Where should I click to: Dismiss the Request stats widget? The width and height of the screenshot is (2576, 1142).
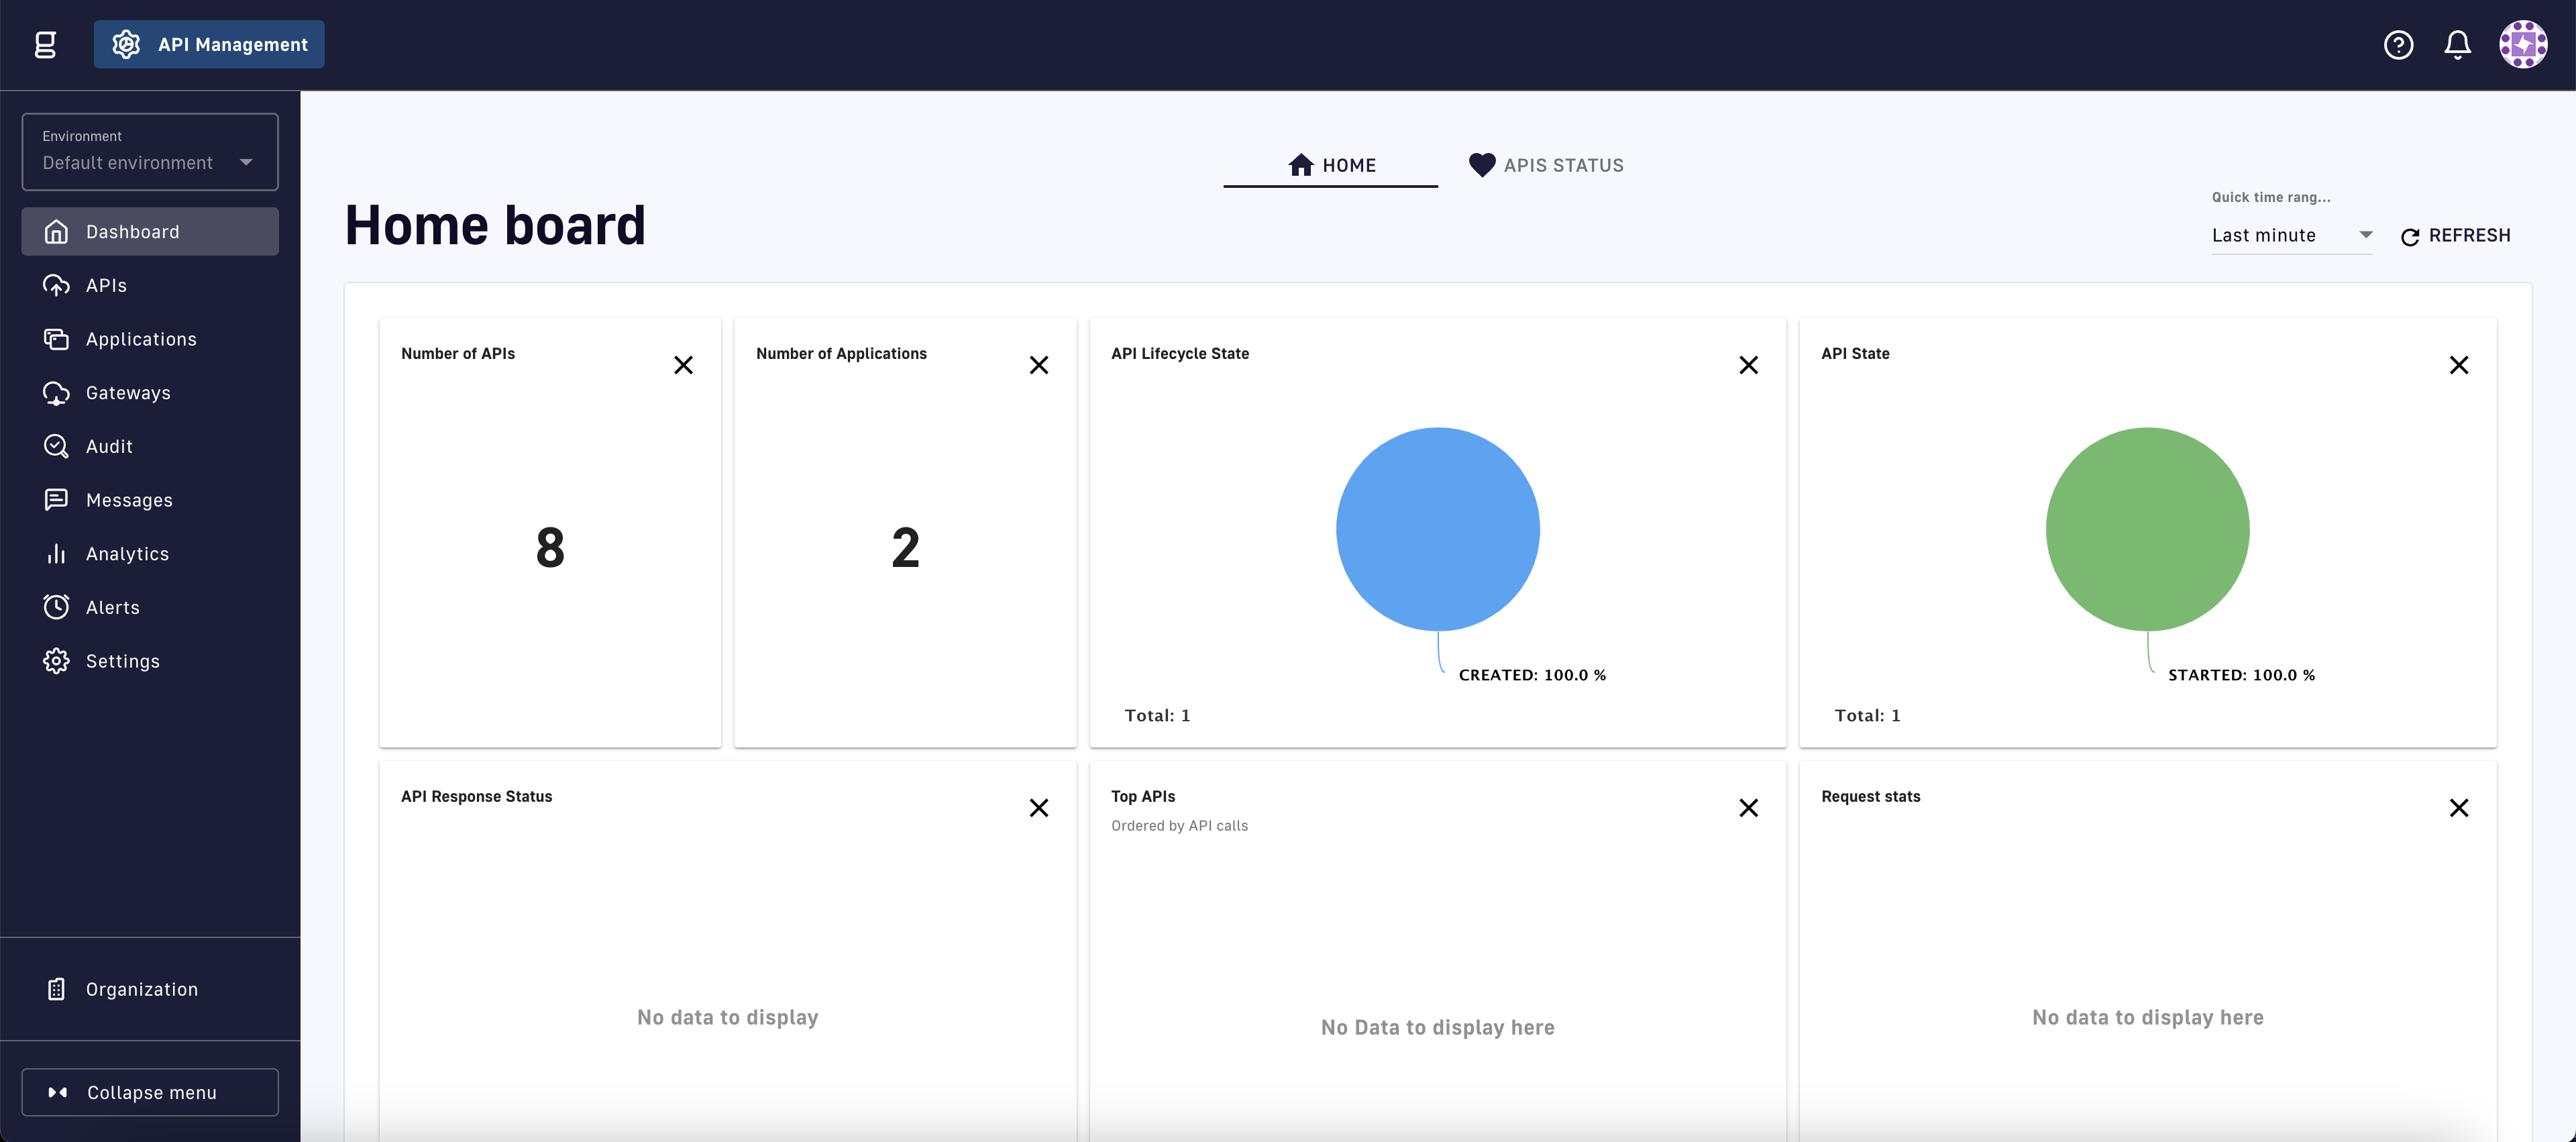coord(2458,808)
